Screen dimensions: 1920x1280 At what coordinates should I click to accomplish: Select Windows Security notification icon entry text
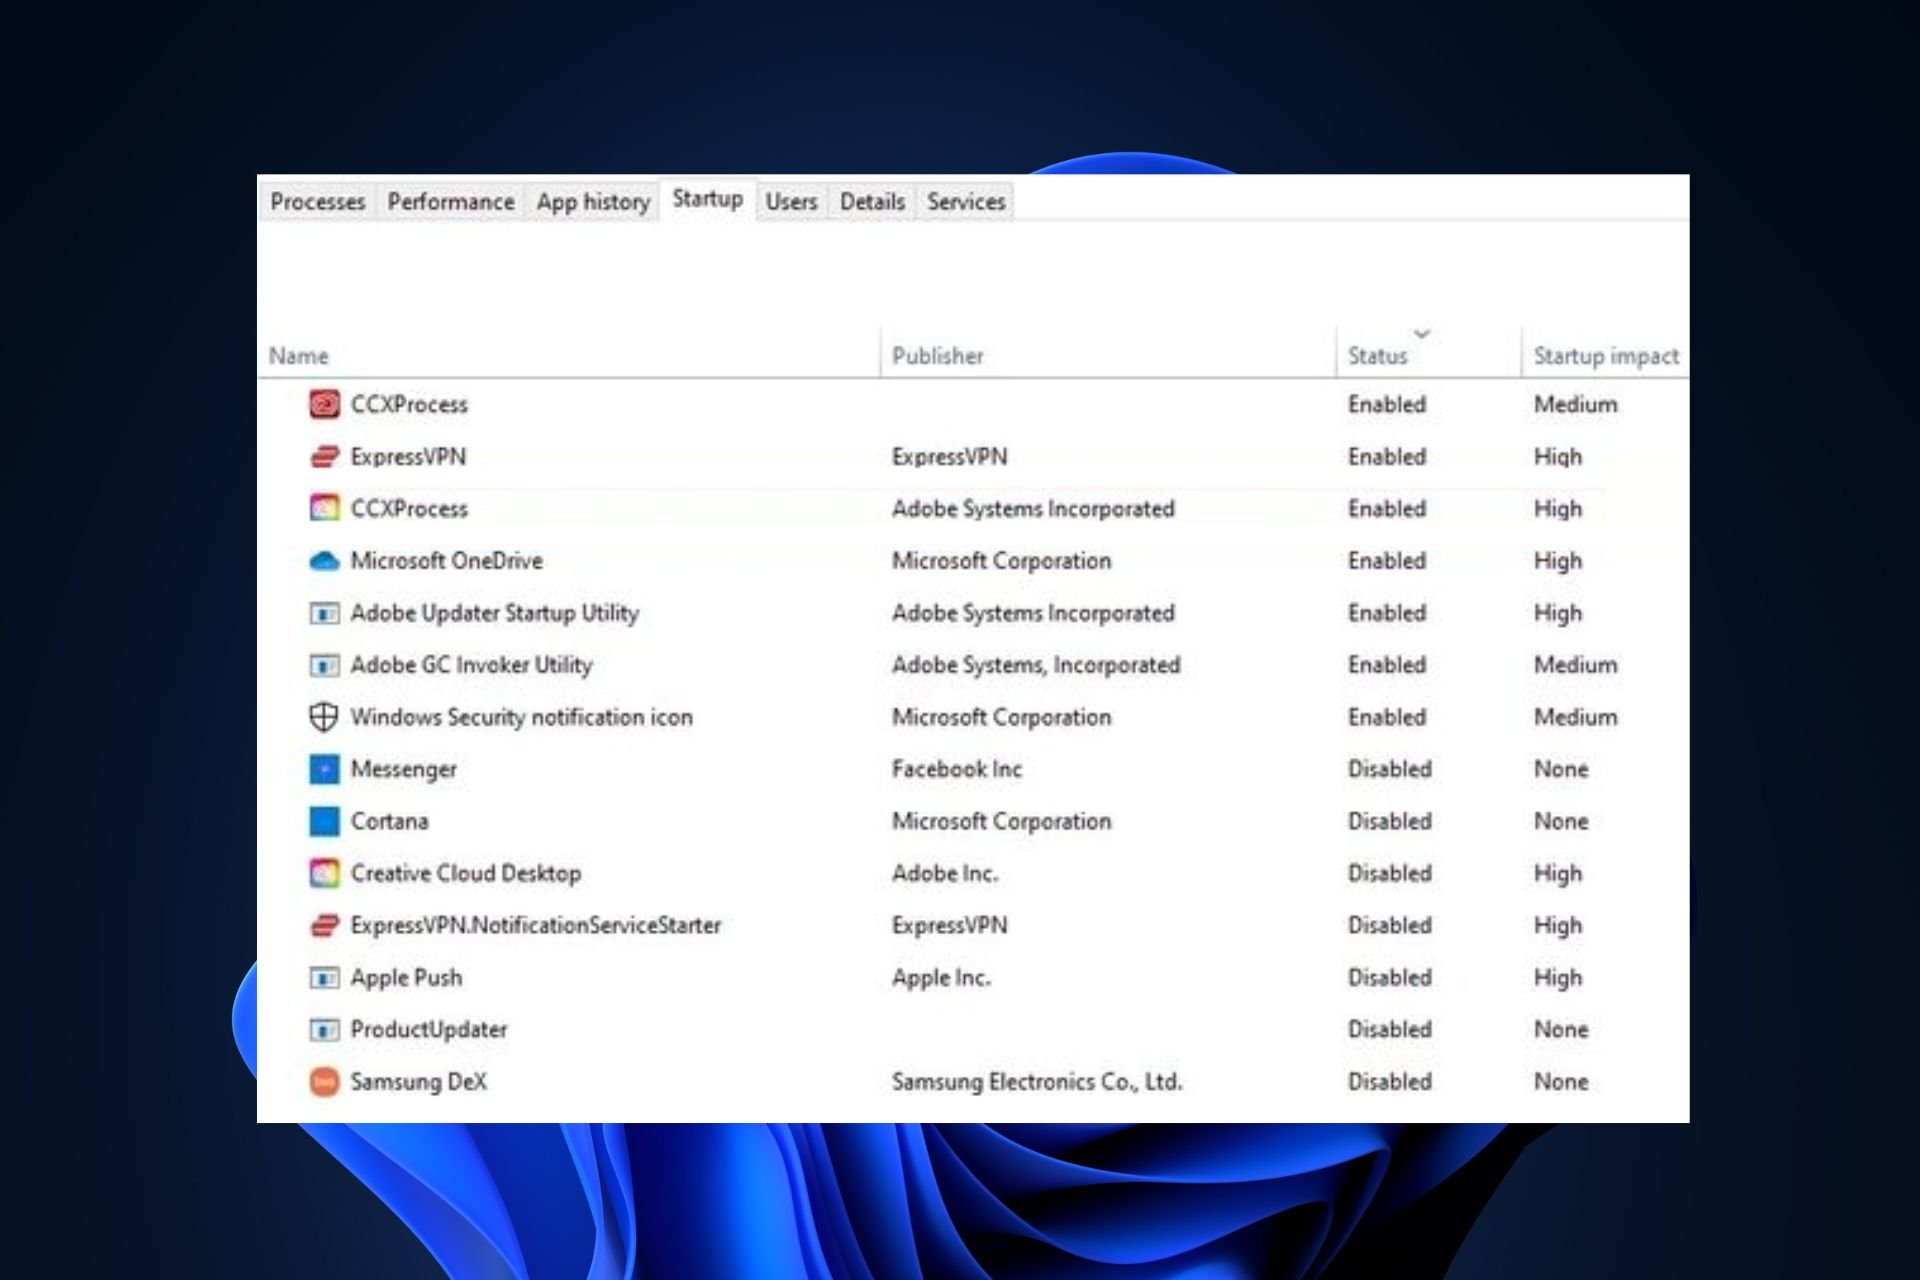521,717
